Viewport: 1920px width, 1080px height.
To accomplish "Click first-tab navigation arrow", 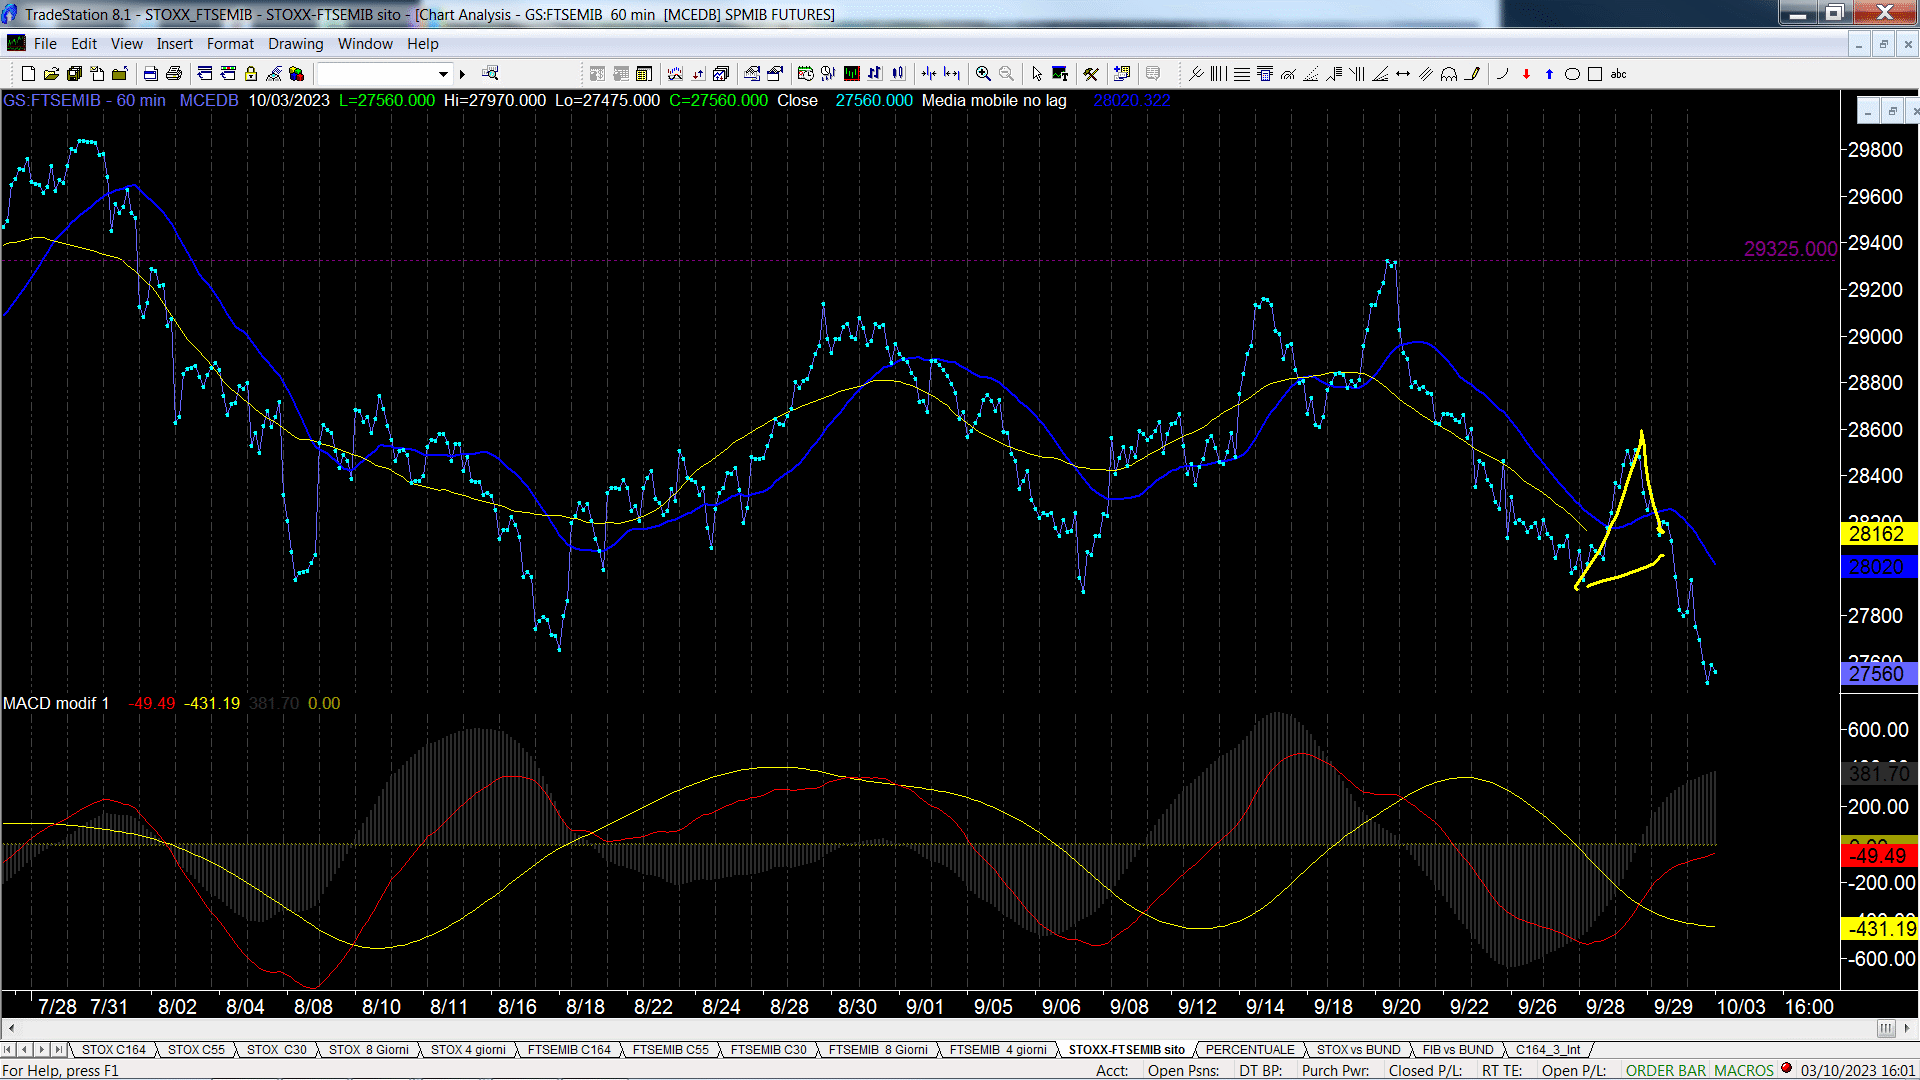I will [9, 1049].
